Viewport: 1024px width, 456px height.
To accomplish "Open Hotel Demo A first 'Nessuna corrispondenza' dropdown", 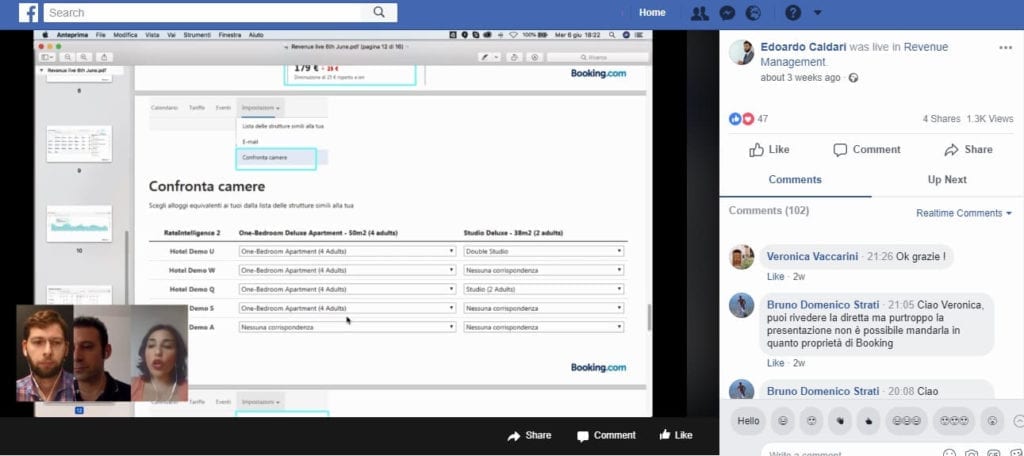I will coord(347,327).
